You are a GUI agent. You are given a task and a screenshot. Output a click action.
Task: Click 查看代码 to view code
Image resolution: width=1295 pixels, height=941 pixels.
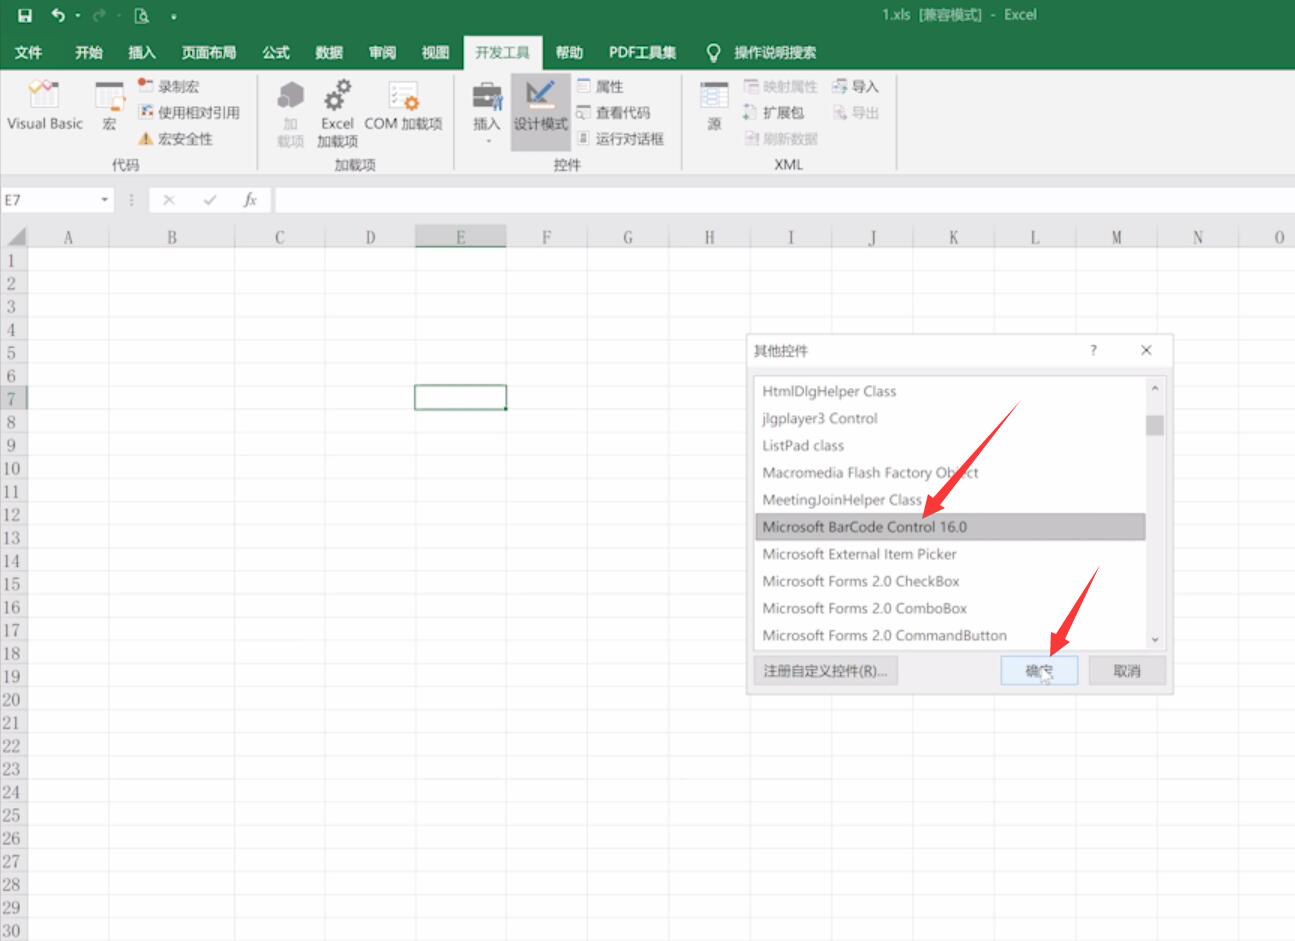(x=613, y=113)
